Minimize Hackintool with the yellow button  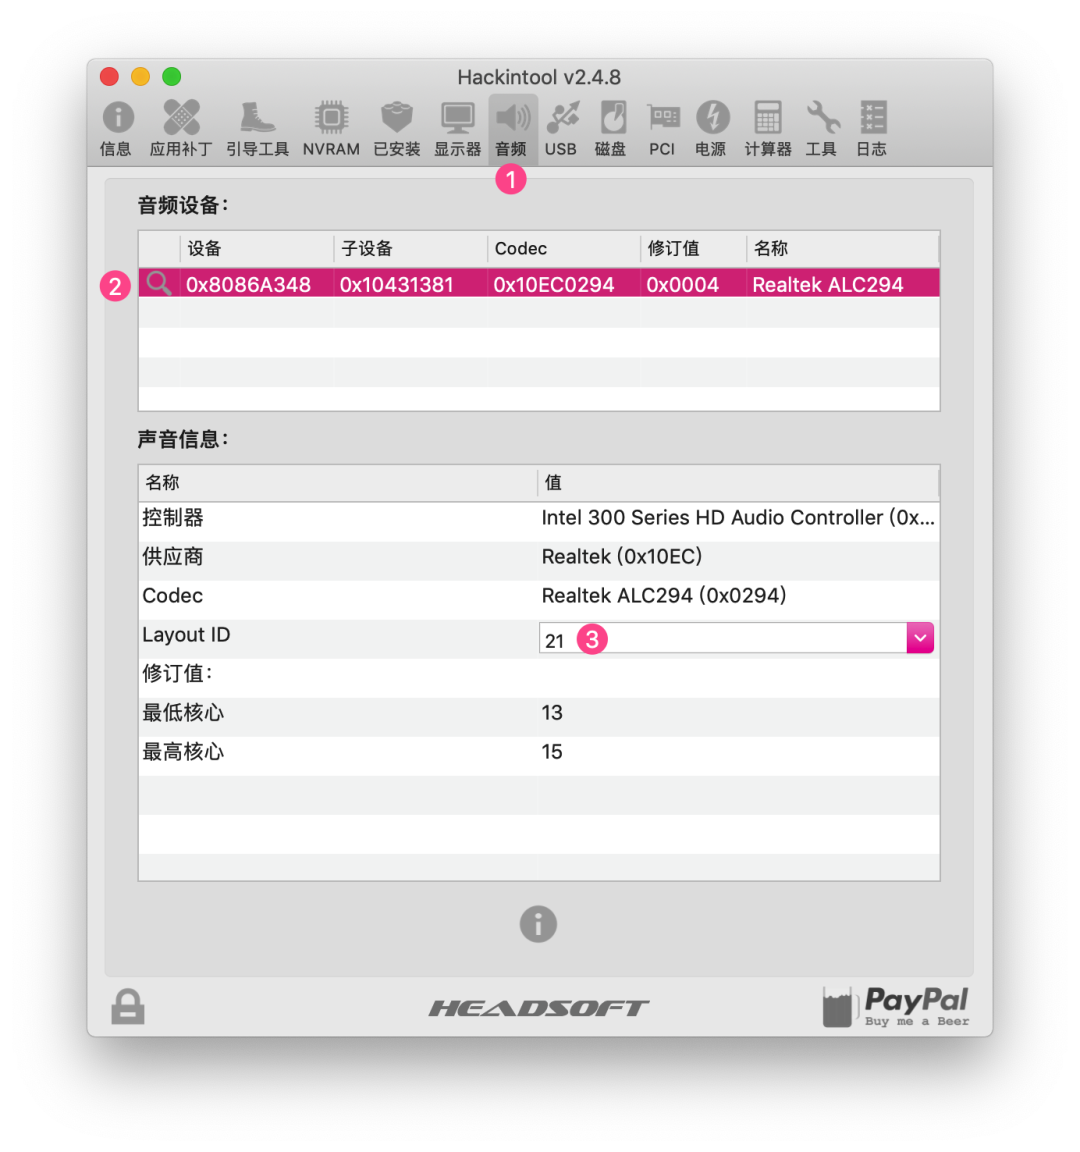(x=140, y=76)
